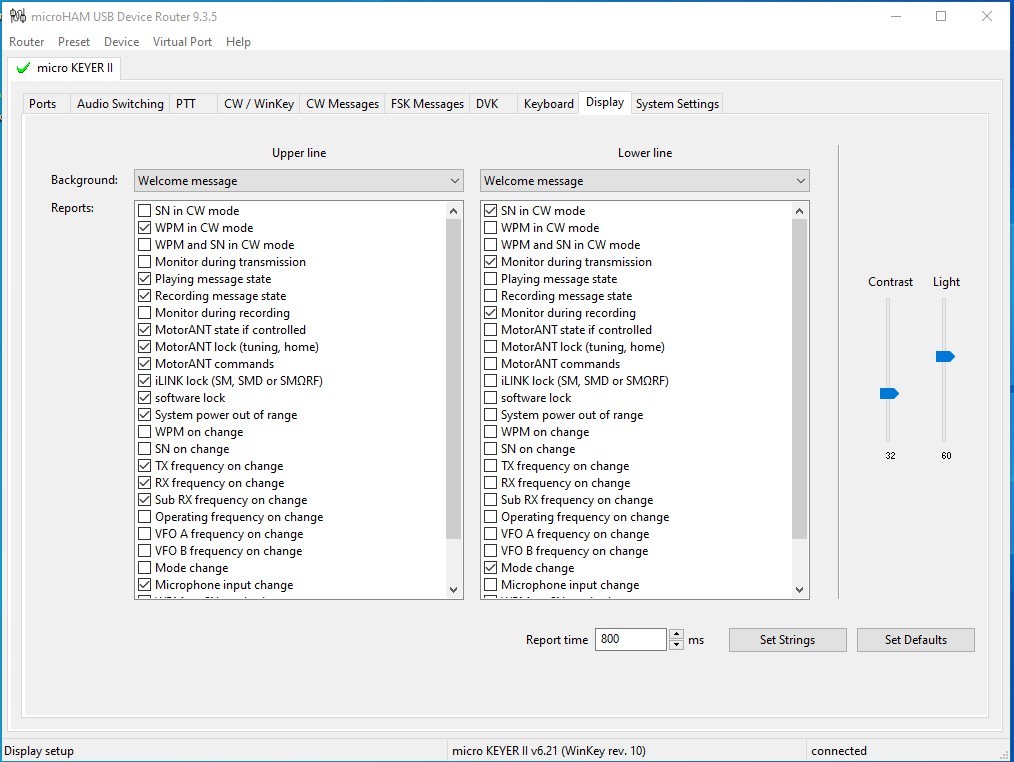Click green checkmark on micro KEYER II tab
The image size is (1014, 762).
tap(23, 68)
